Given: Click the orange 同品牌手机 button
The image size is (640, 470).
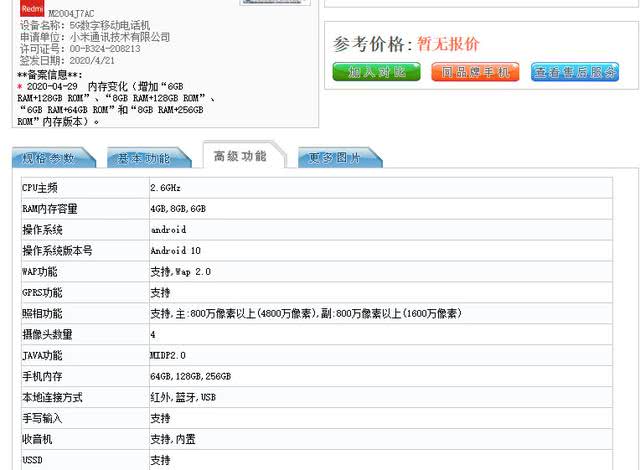Looking at the screenshot, I should [475, 72].
